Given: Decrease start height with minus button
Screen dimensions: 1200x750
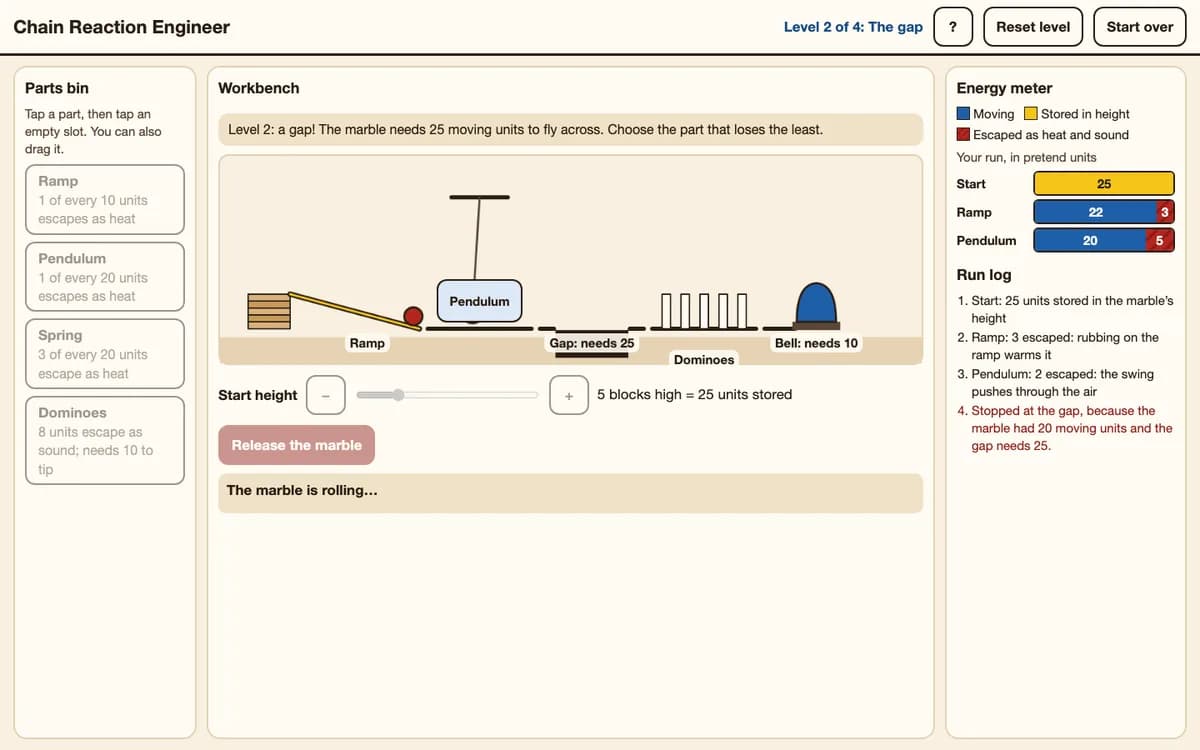Looking at the screenshot, I should 326,395.
